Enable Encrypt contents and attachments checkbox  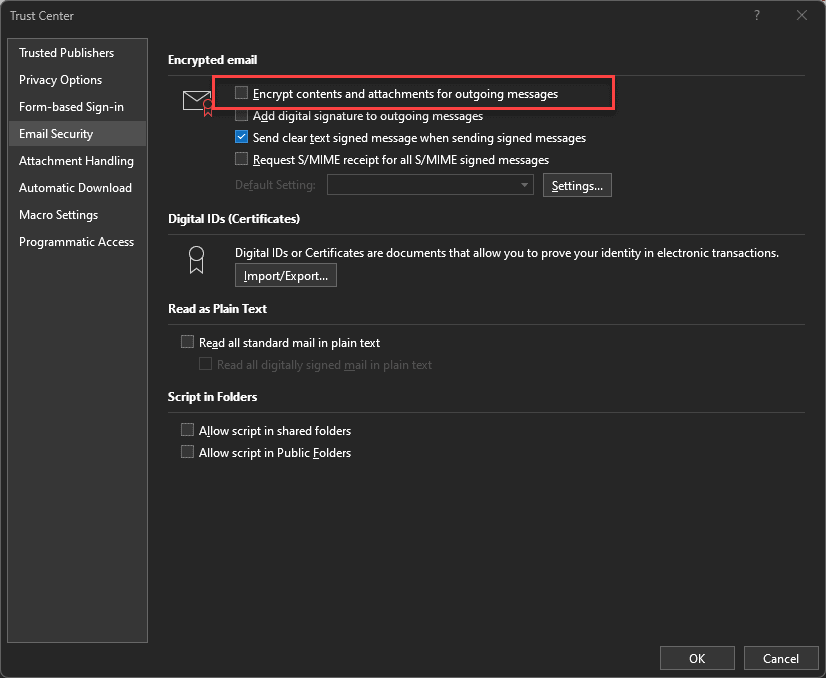pos(241,93)
